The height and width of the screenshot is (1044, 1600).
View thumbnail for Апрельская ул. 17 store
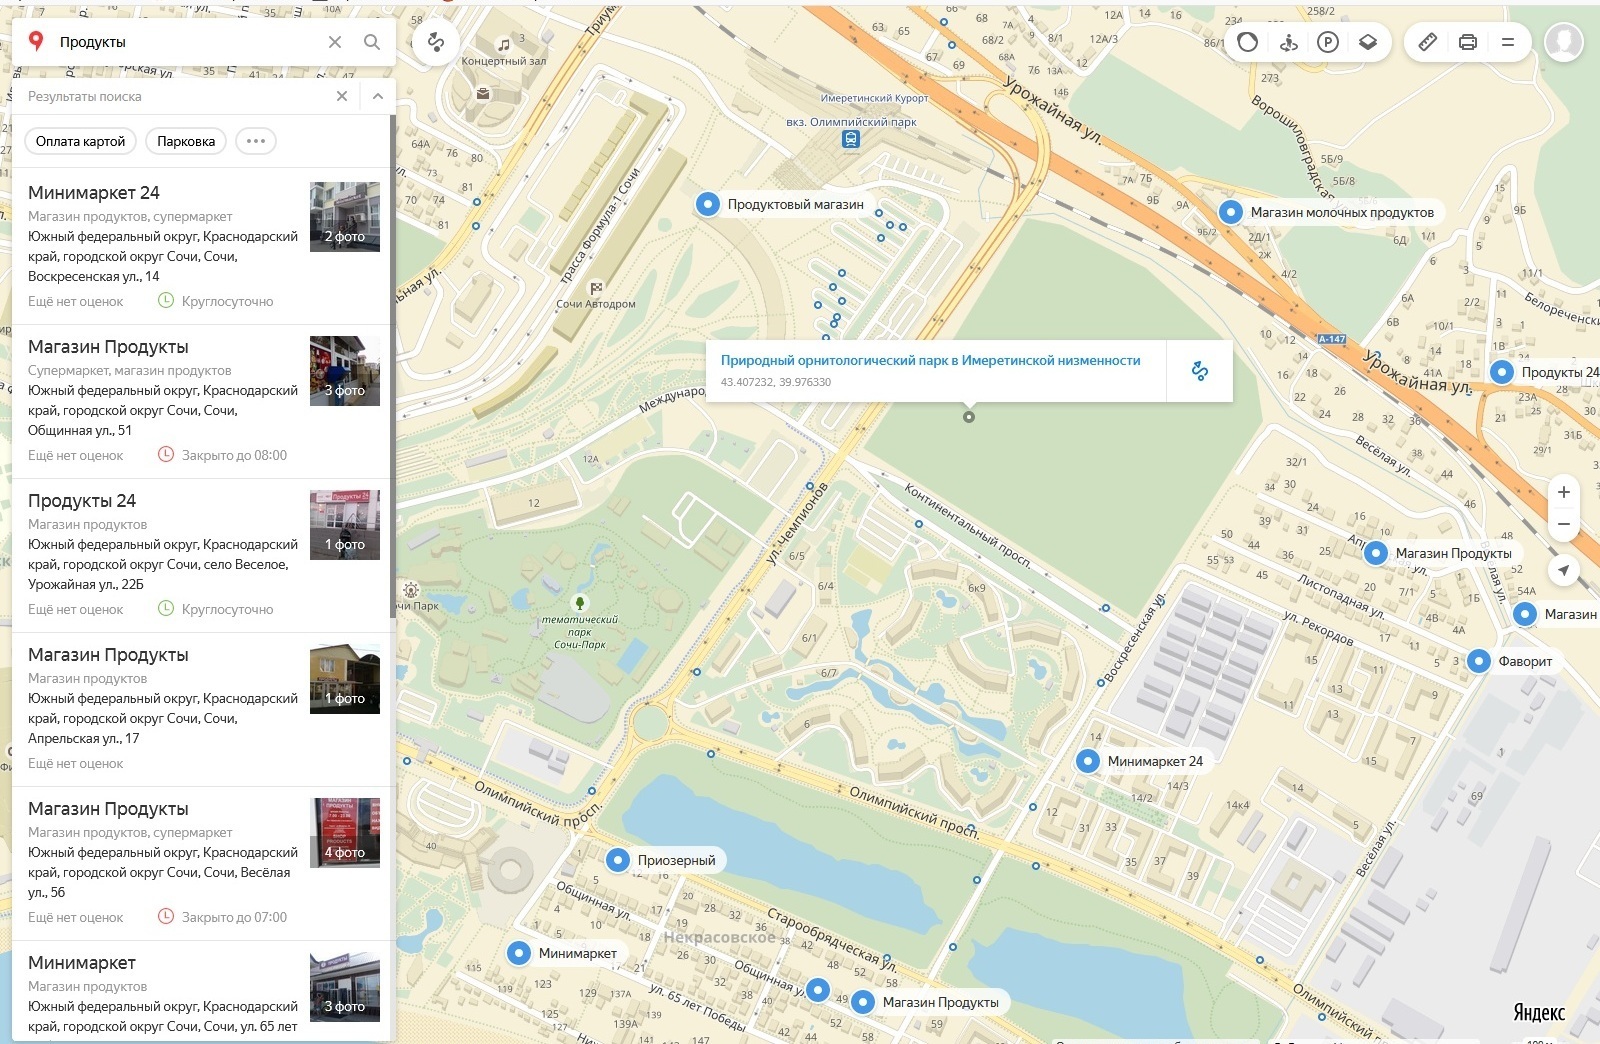pyautogui.click(x=345, y=678)
